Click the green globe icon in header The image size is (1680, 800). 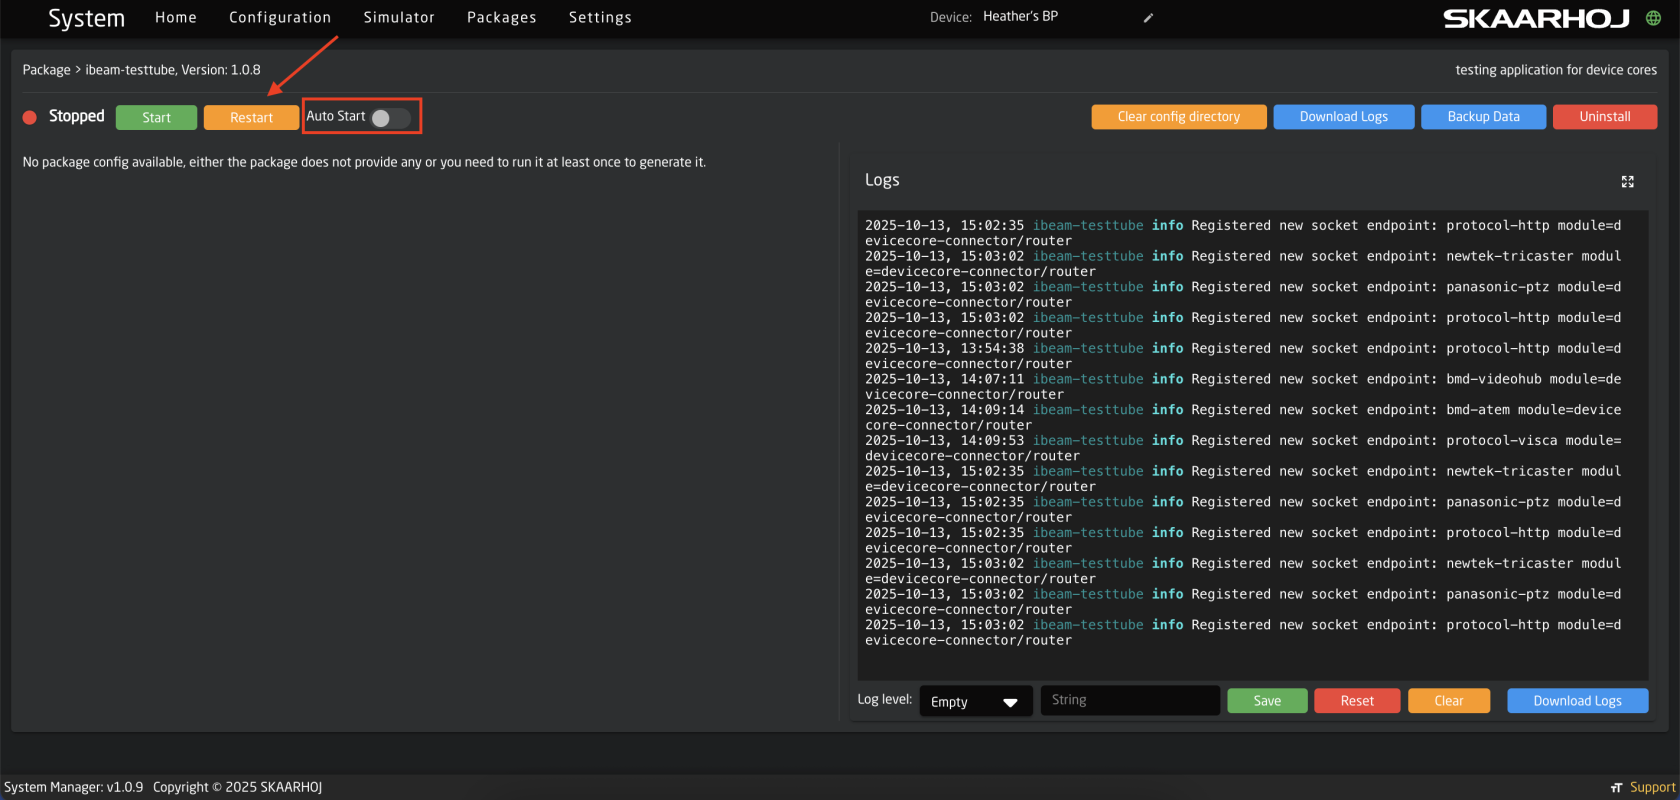click(1653, 18)
